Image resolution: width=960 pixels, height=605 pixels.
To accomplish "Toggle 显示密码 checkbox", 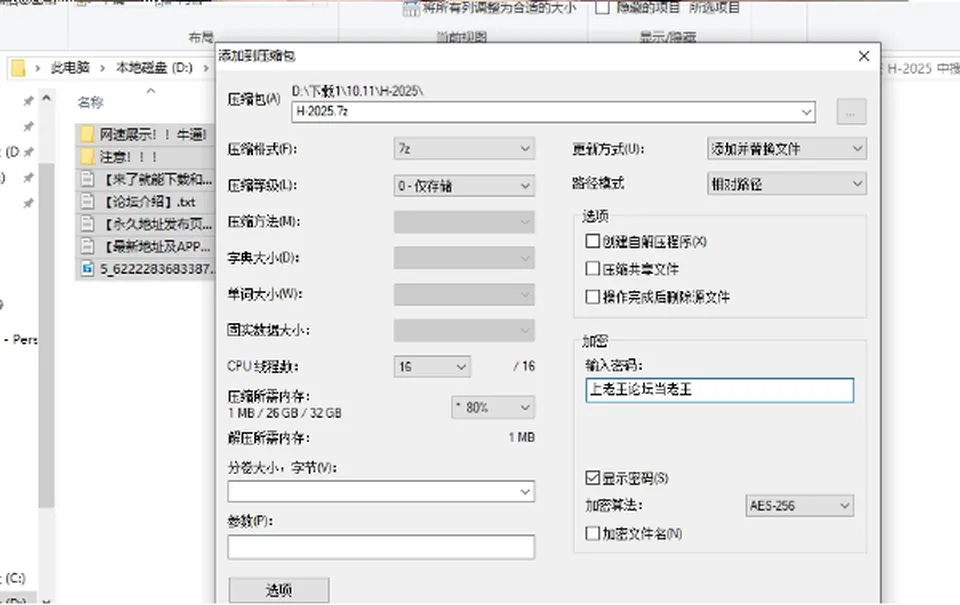I will 592,478.
